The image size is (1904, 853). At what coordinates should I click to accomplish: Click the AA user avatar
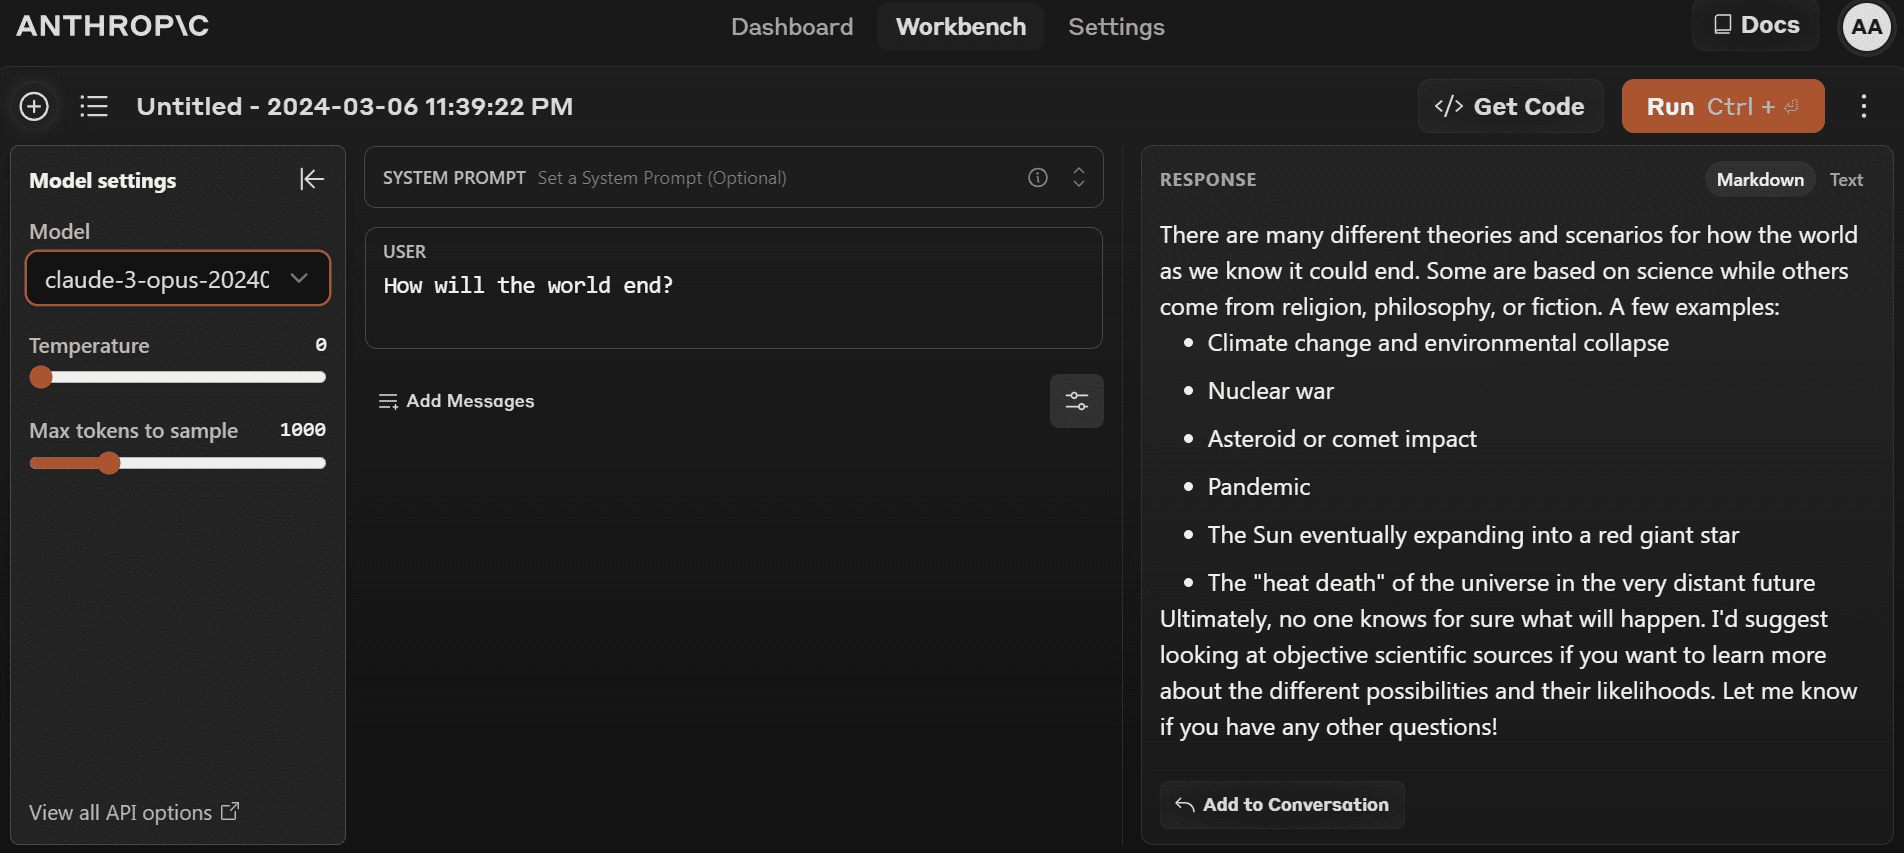pyautogui.click(x=1866, y=27)
